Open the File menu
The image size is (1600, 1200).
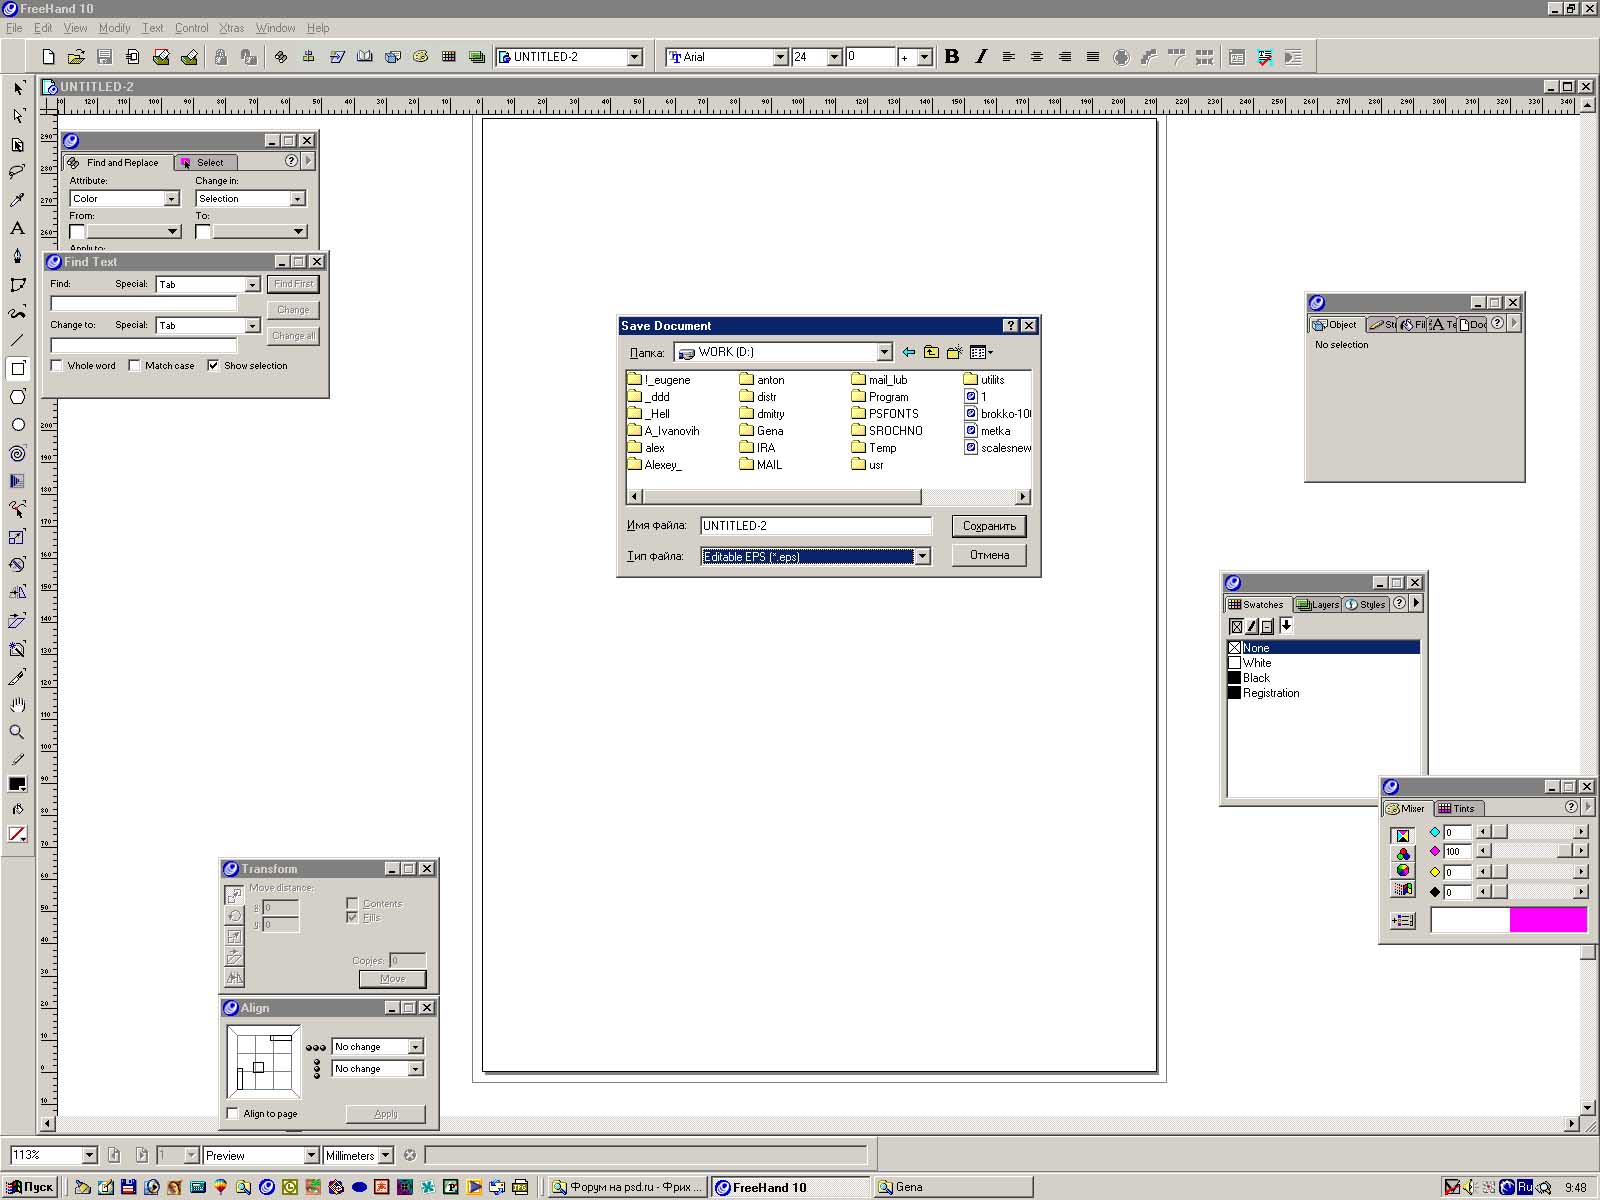click(x=14, y=28)
